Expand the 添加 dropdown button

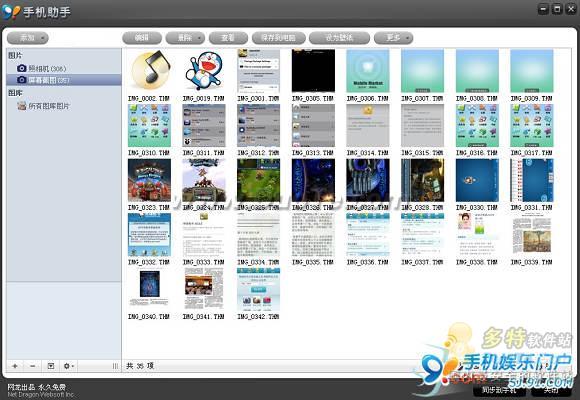pyautogui.click(x=28, y=38)
